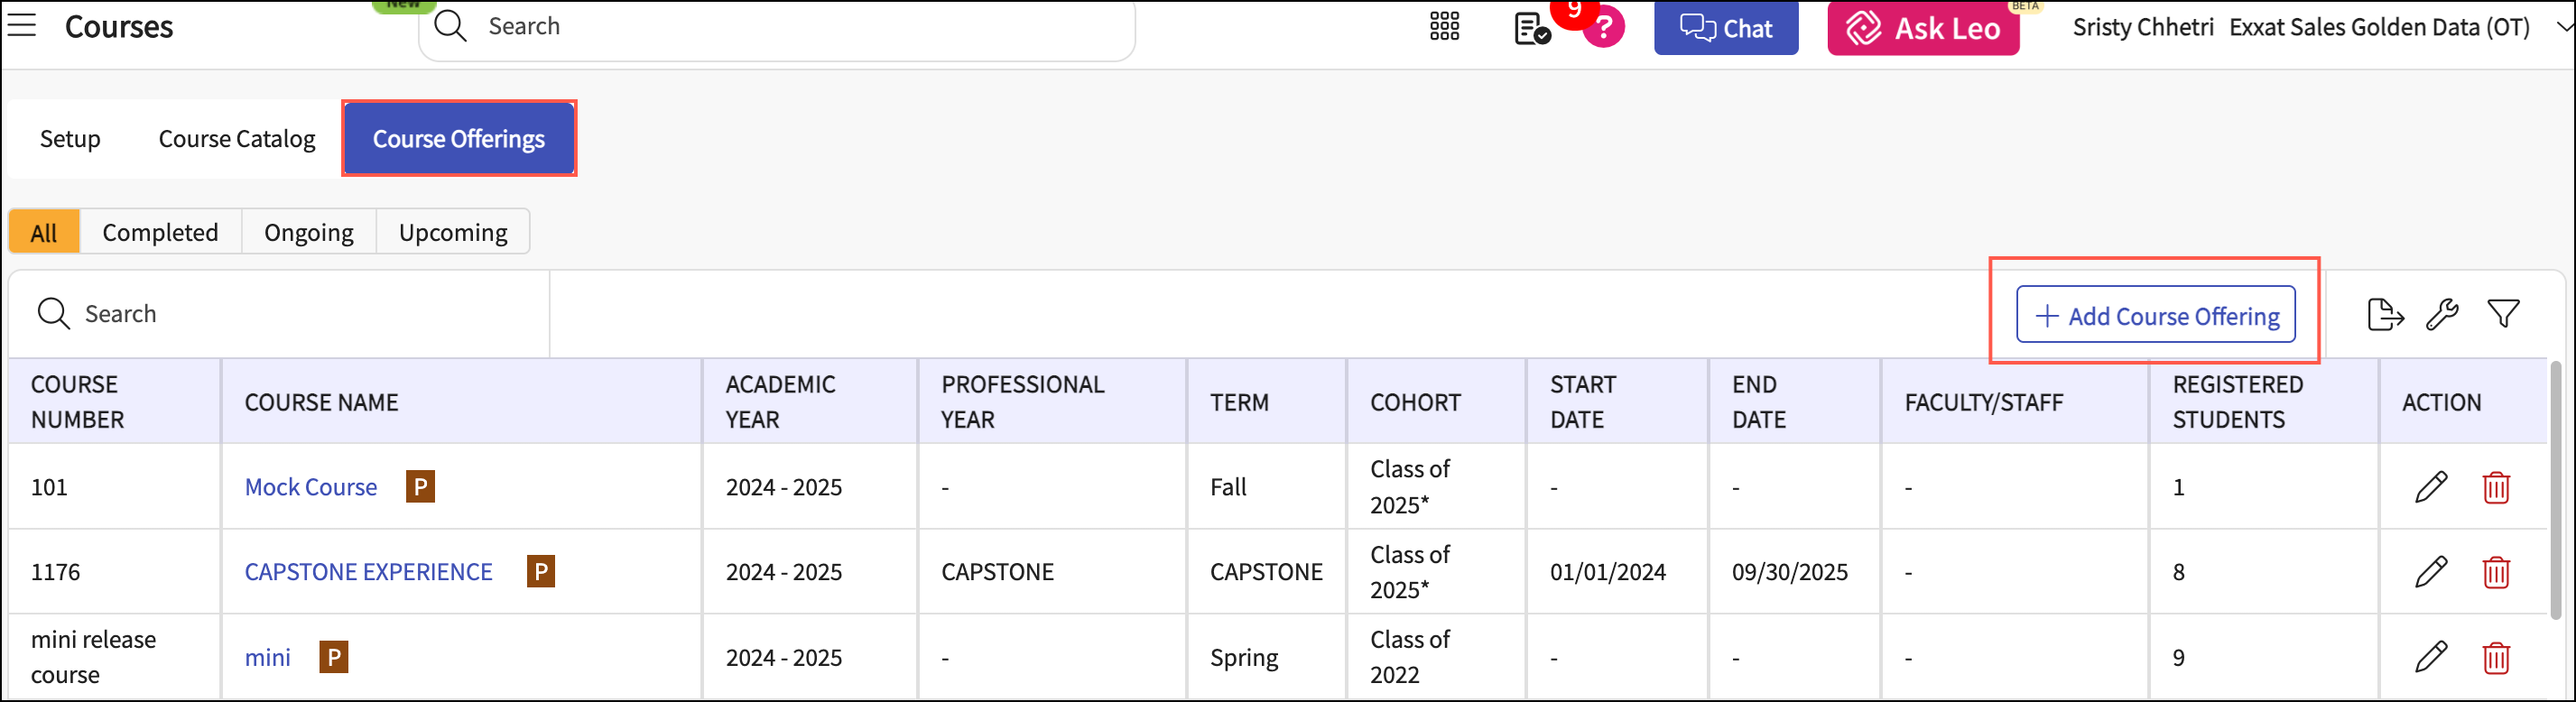The height and width of the screenshot is (702, 2576).
Task: Click the export icon above the table
Action: click(2385, 315)
